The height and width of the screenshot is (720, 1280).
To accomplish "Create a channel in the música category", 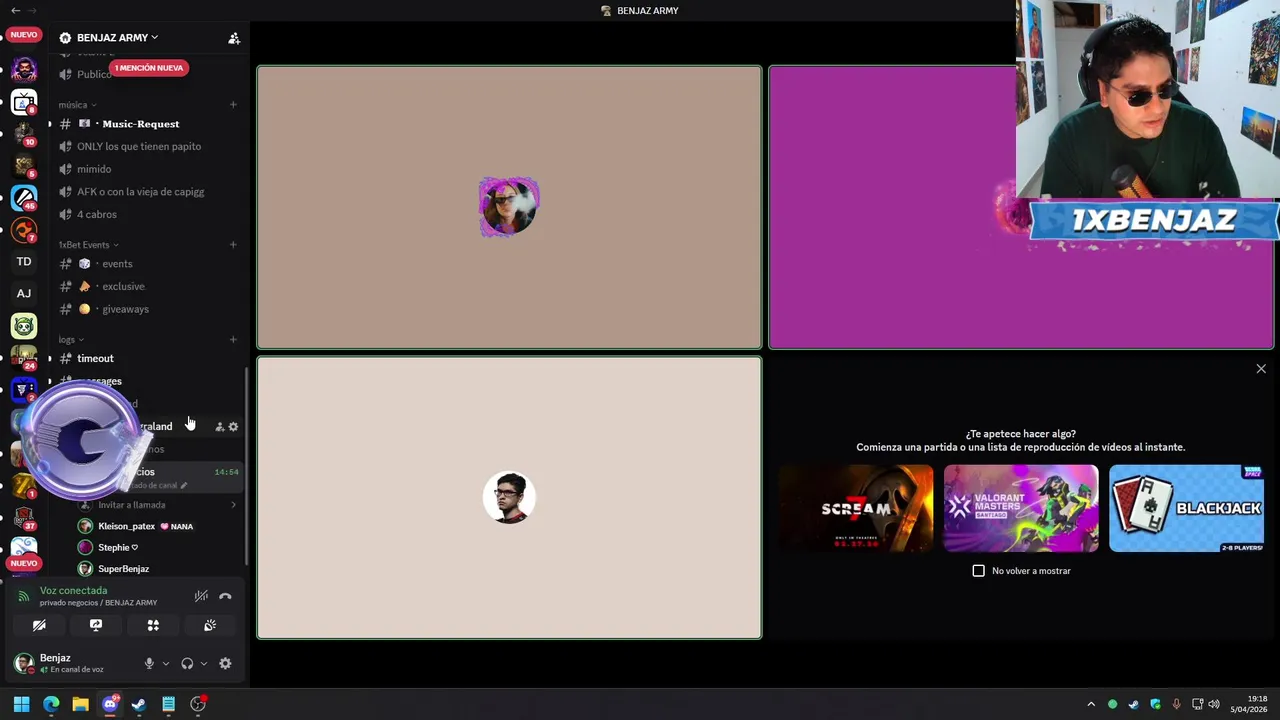I will (x=233, y=105).
